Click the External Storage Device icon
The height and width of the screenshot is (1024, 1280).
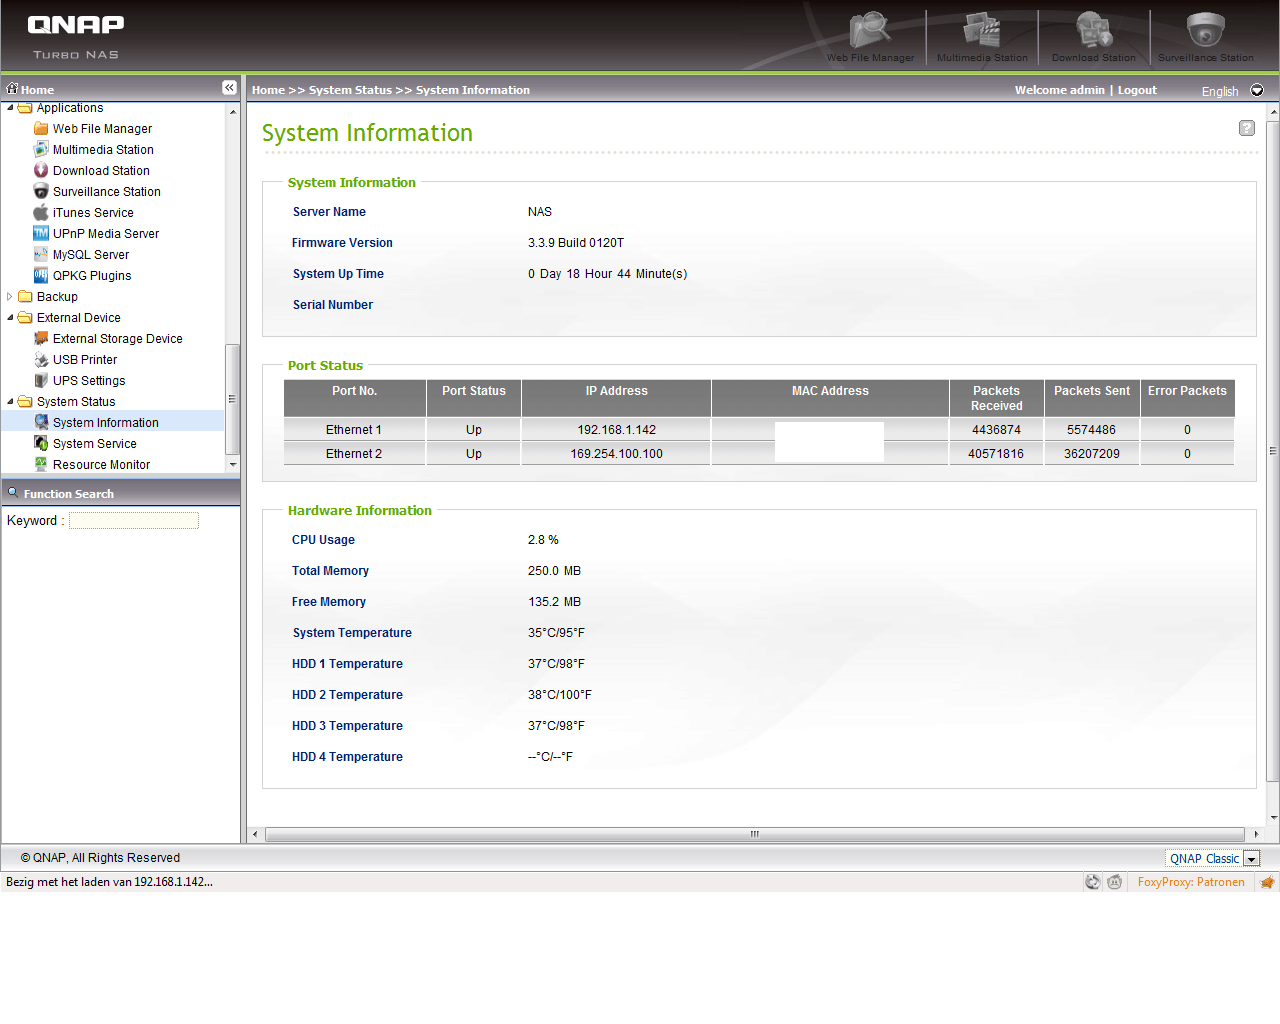(x=41, y=338)
